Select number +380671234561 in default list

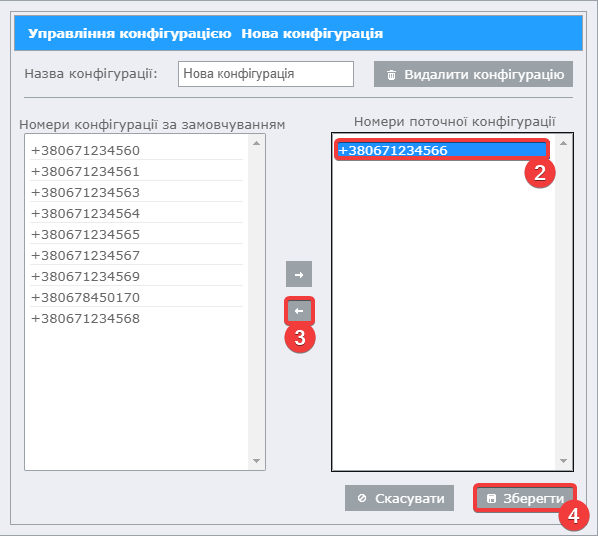click(x=137, y=171)
